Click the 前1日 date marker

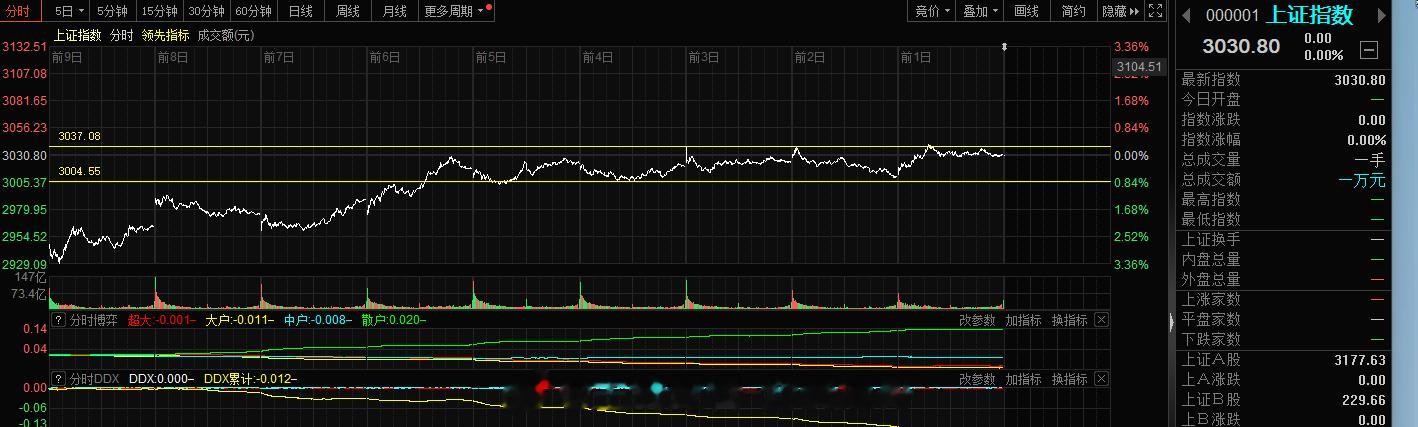pyautogui.click(x=915, y=58)
